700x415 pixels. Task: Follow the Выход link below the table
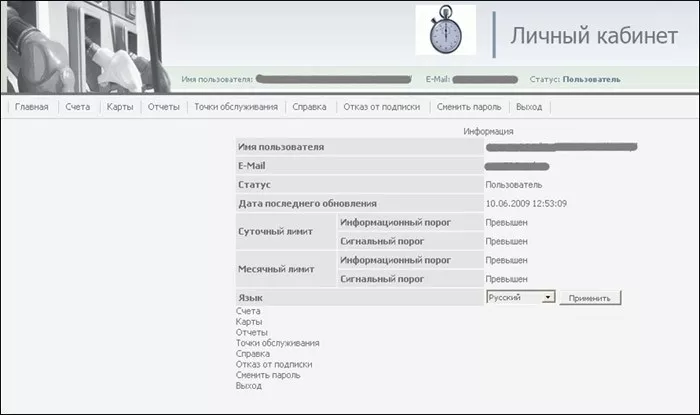[249, 386]
